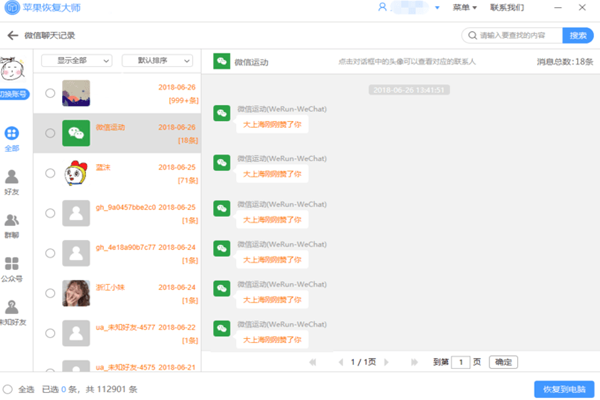
Task: Click 微信运动 avatar in first chat message
Action: [221, 114]
